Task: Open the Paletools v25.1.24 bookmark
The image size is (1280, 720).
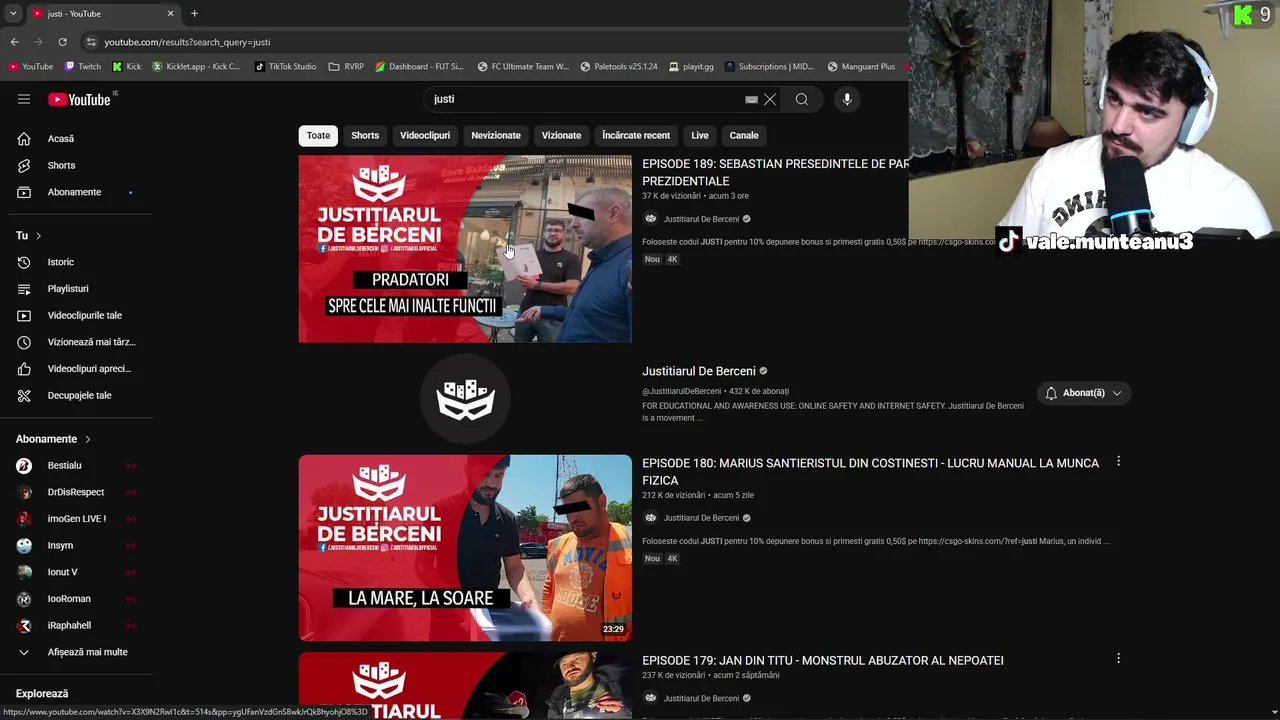Action: click(618, 67)
